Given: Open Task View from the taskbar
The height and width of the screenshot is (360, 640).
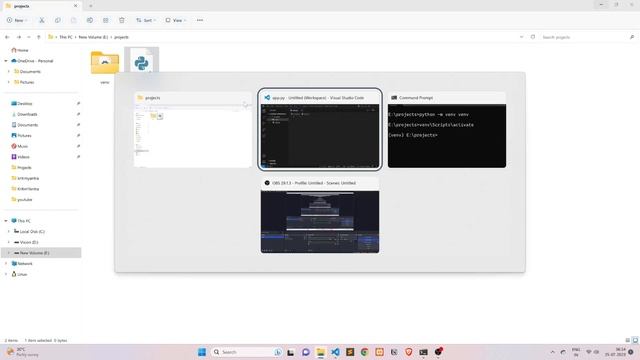Looking at the screenshot, I should click(291, 352).
